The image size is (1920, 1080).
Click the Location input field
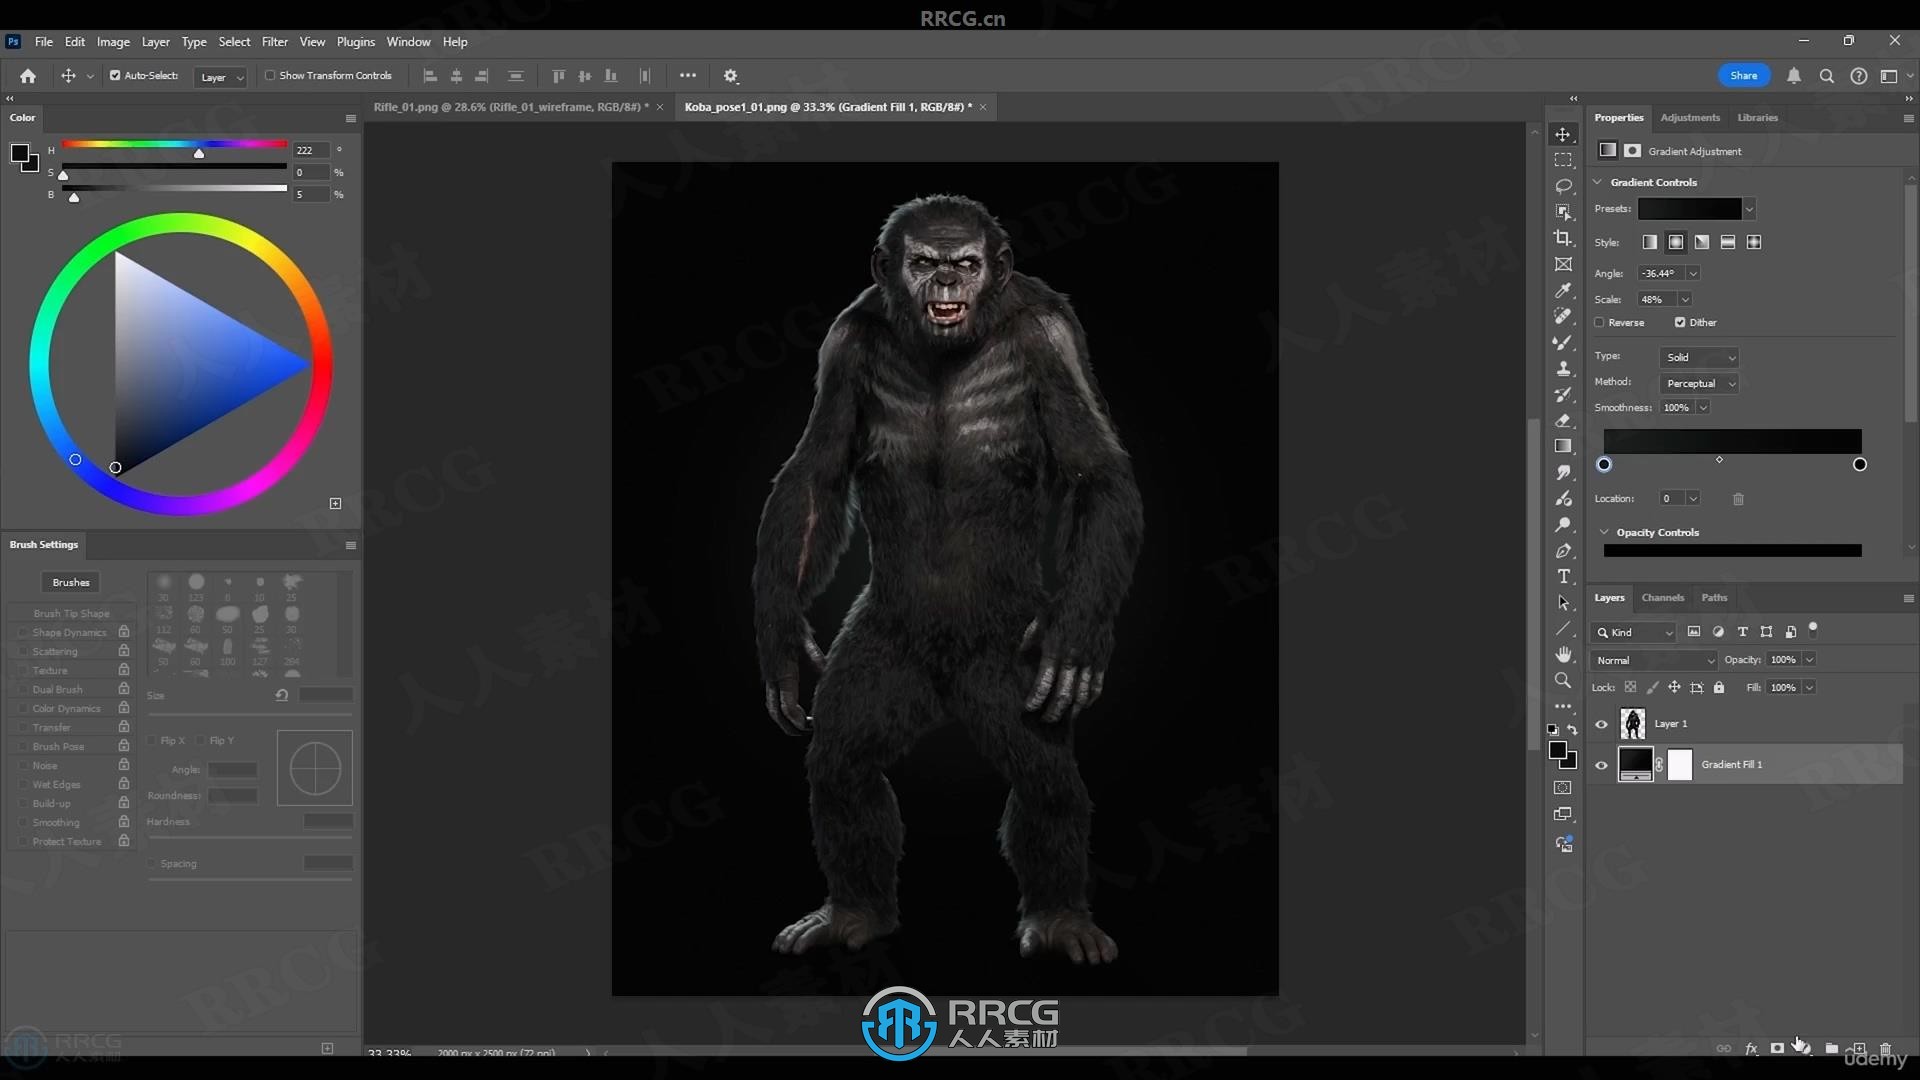1670,498
